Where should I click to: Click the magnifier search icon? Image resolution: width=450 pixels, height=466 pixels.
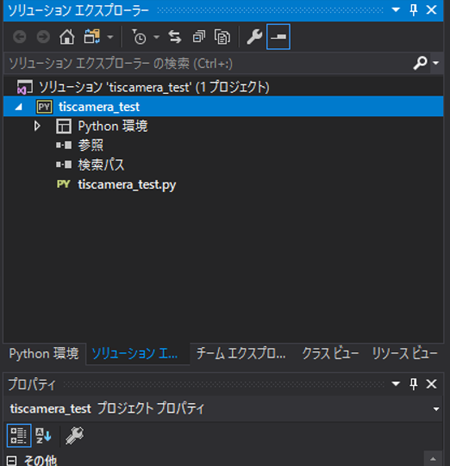point(420,63)
